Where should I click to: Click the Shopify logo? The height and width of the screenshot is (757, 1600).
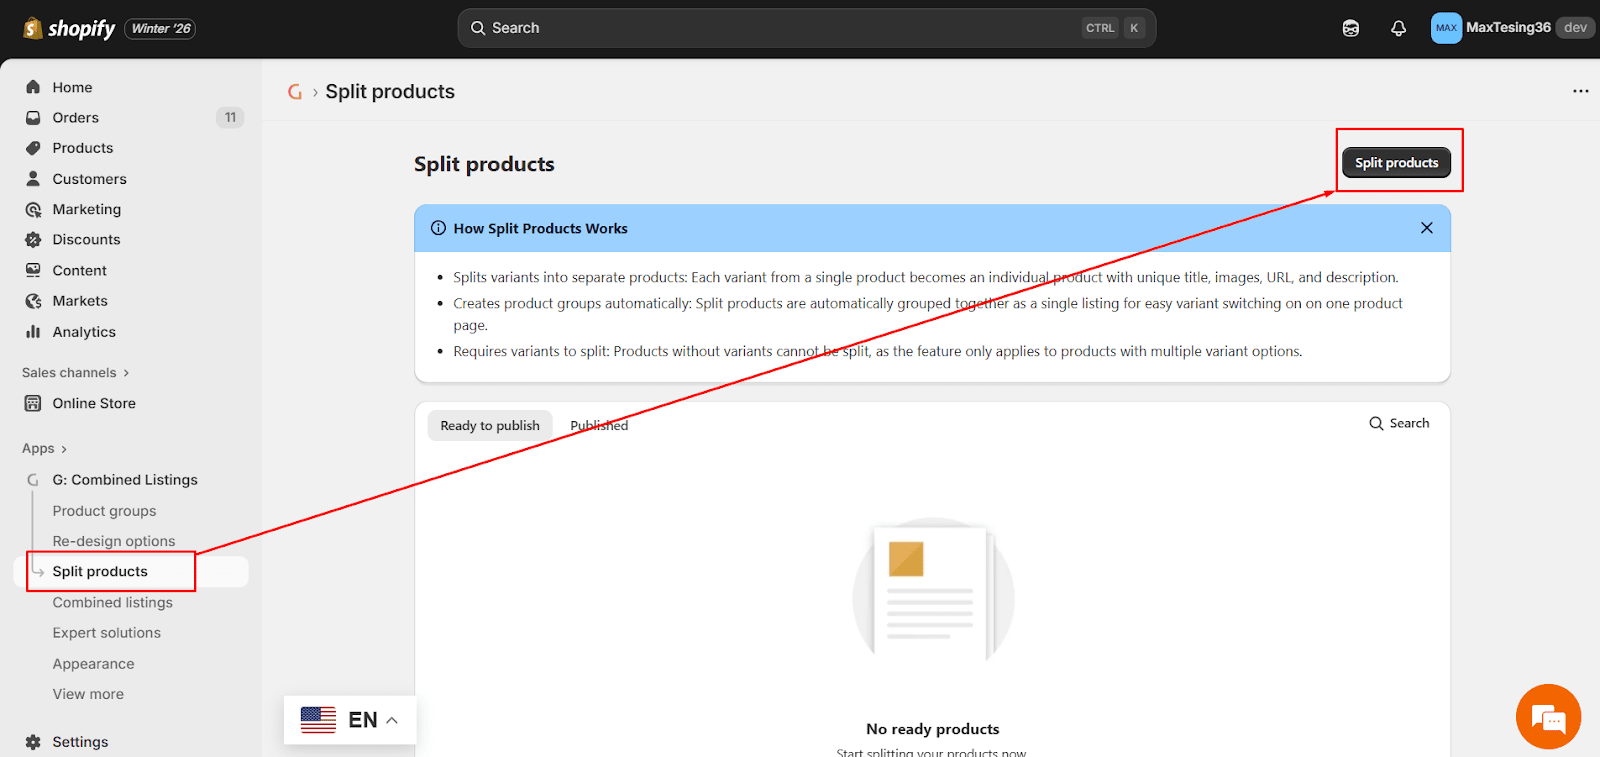pyautogui.click(x=69, y=28)
